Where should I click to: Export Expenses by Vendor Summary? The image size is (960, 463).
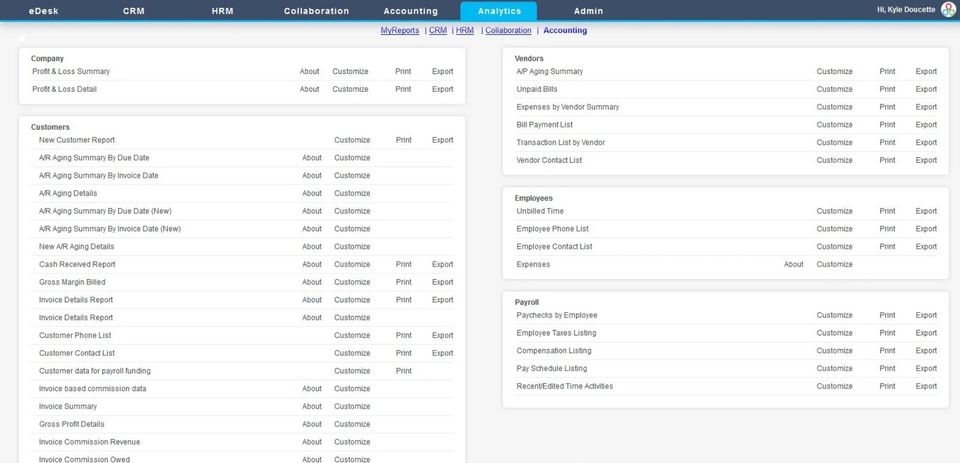pos(926,107)
